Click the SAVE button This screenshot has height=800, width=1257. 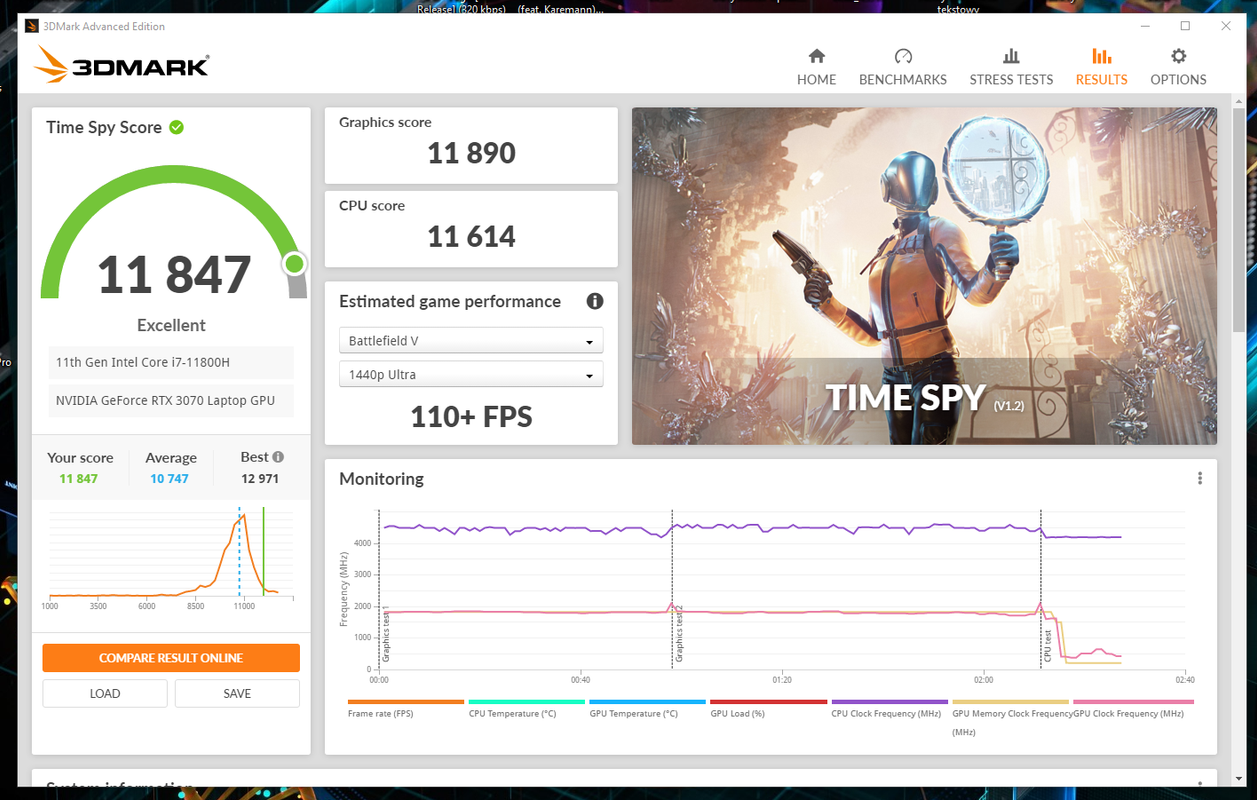pyautogui.click(x=237, y=693)
